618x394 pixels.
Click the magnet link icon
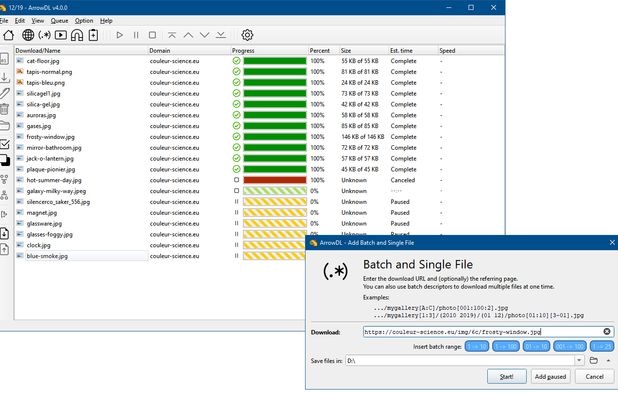pos(77,35)
